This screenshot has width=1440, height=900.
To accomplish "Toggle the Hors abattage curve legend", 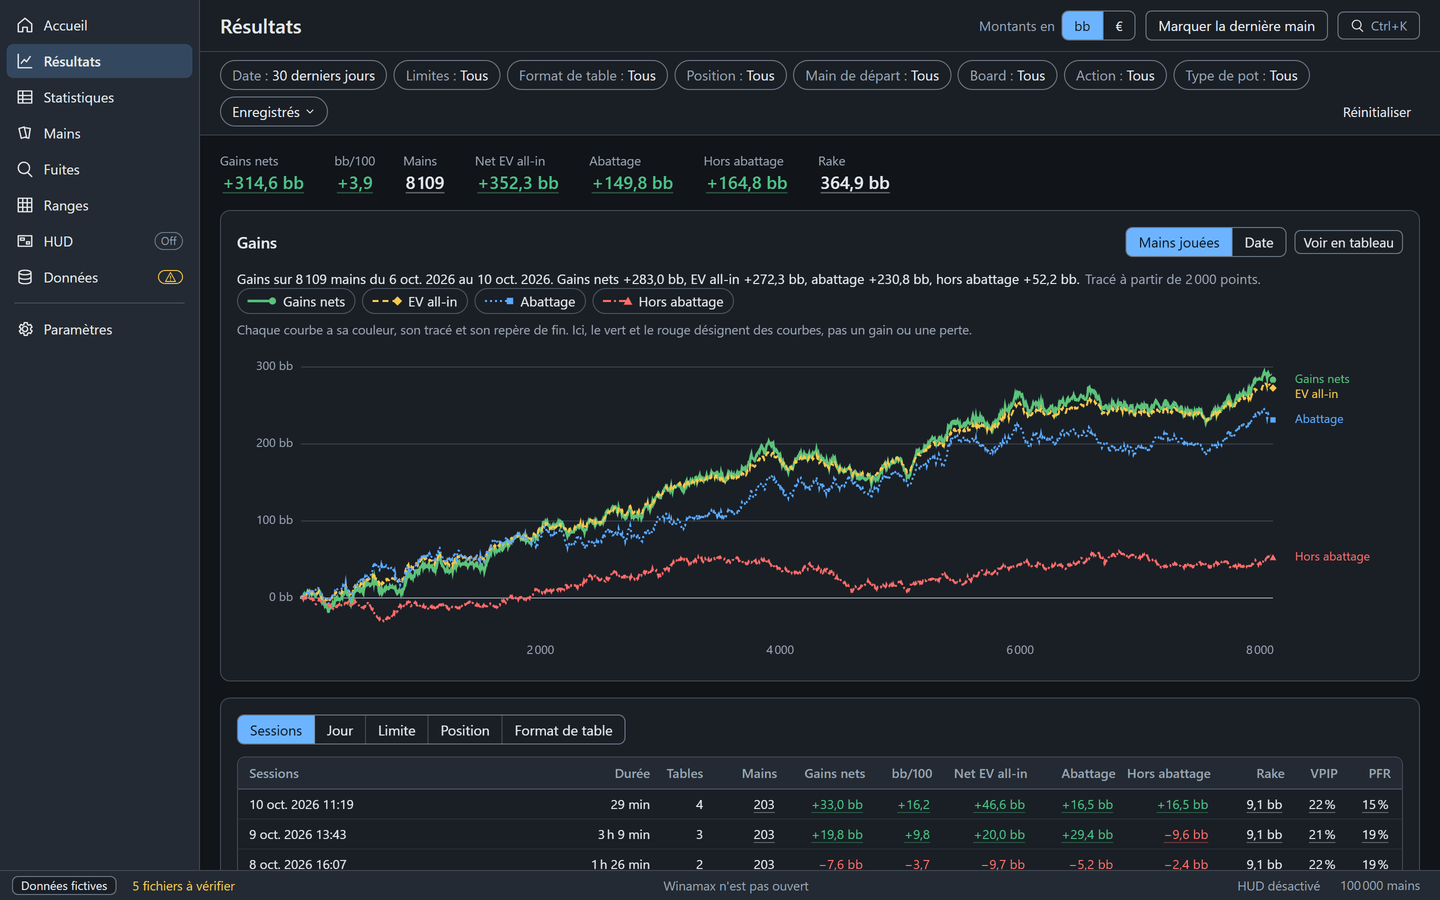I will tap(663, 302).
